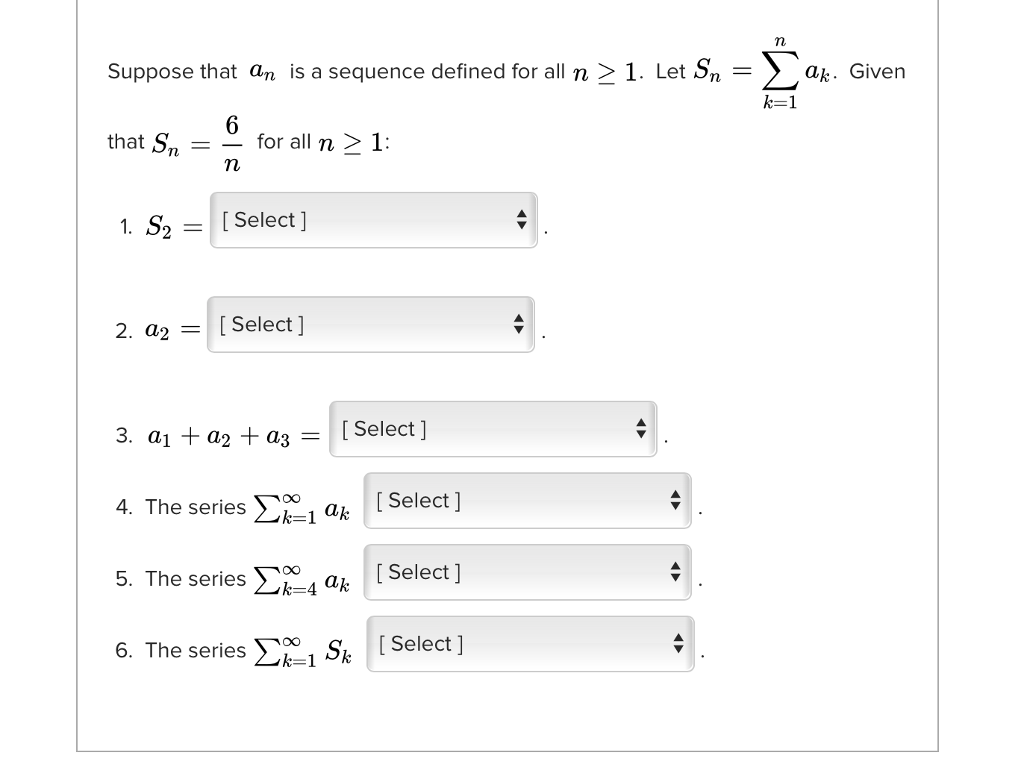Click the fraction 6 over n
The image size is (1024, 782).
232,143
